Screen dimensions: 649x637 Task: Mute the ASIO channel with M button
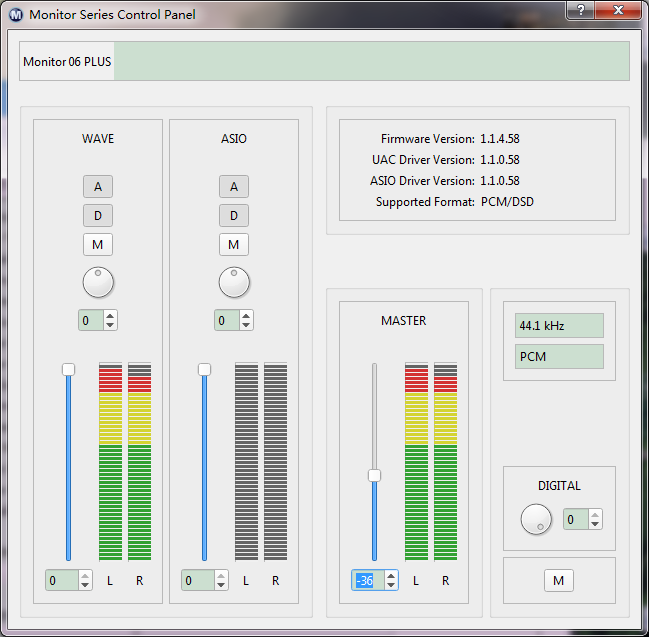[x=234, y=244]
